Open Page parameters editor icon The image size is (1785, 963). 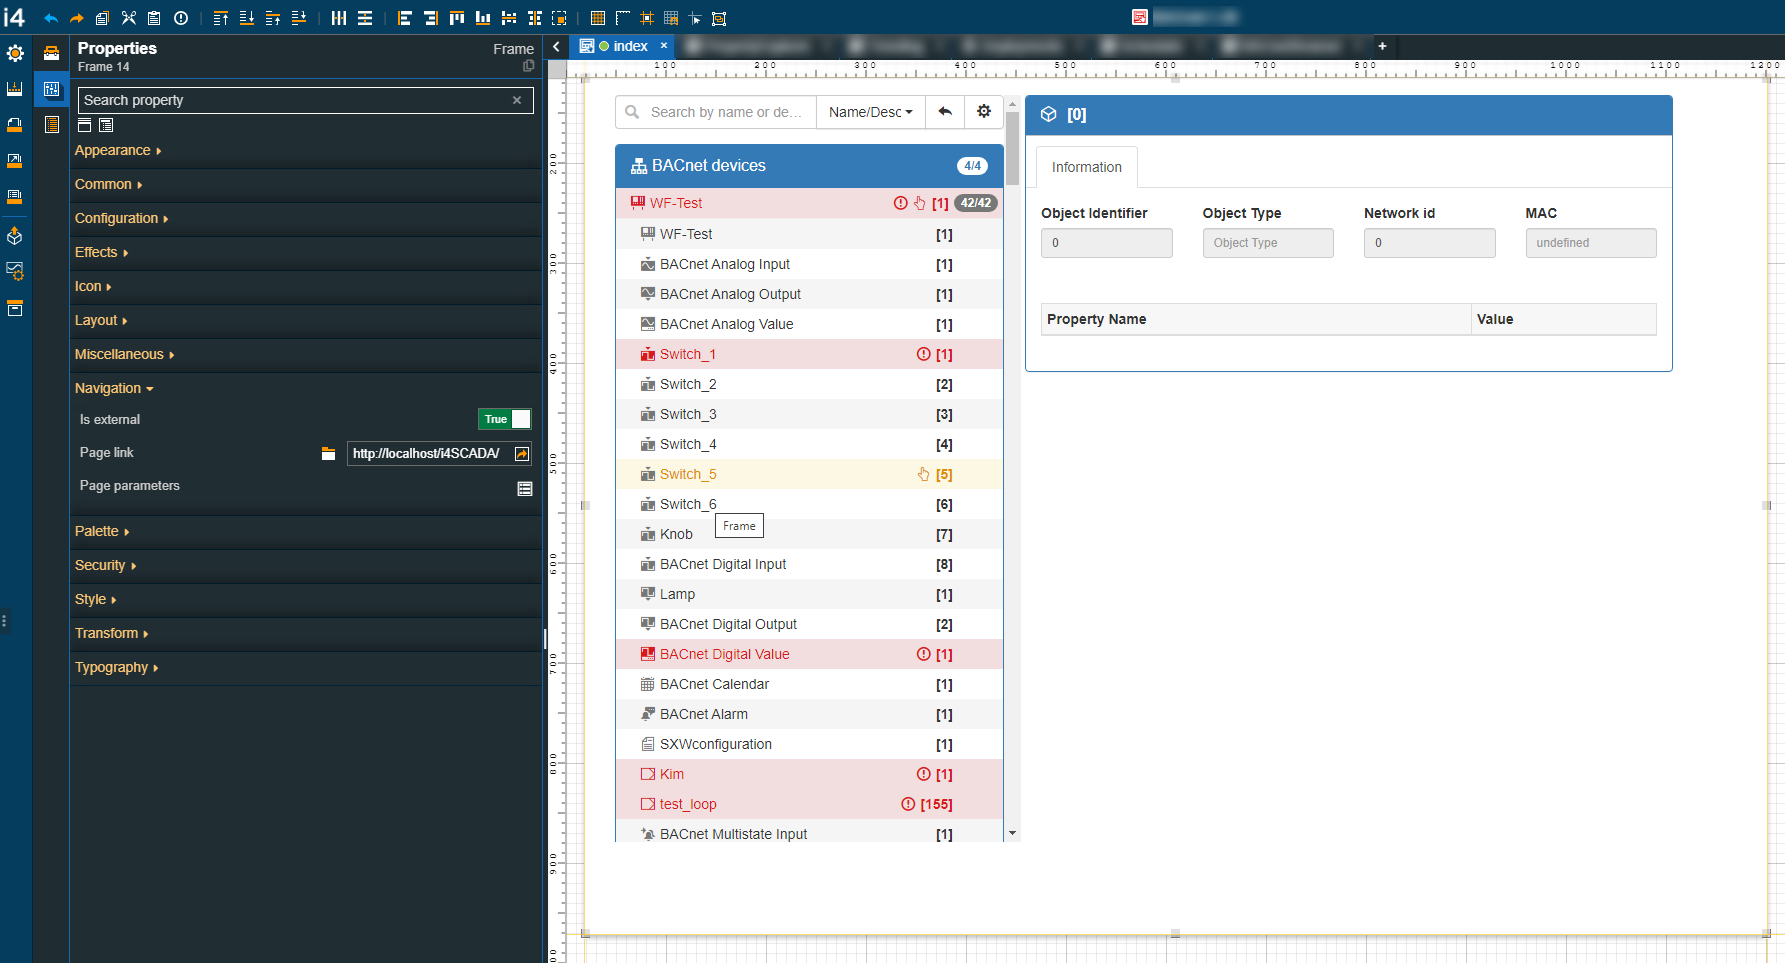(x=525, y=488)
